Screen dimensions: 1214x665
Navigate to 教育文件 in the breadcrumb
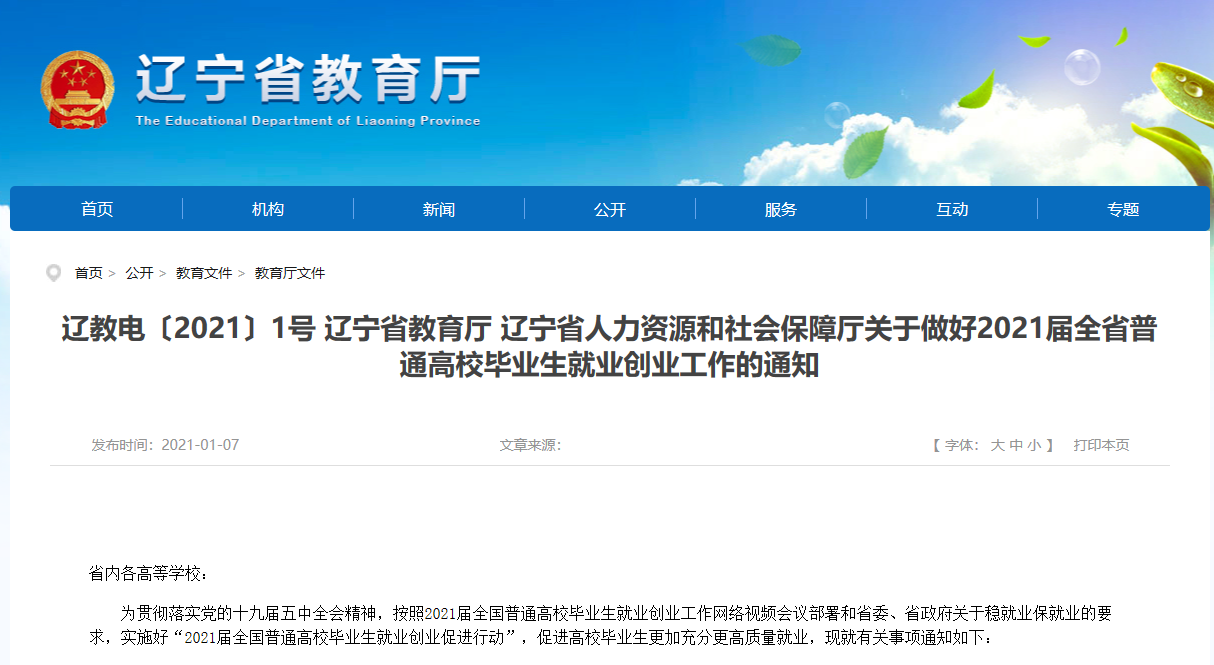pyautogui.click(x=204, y=273)
